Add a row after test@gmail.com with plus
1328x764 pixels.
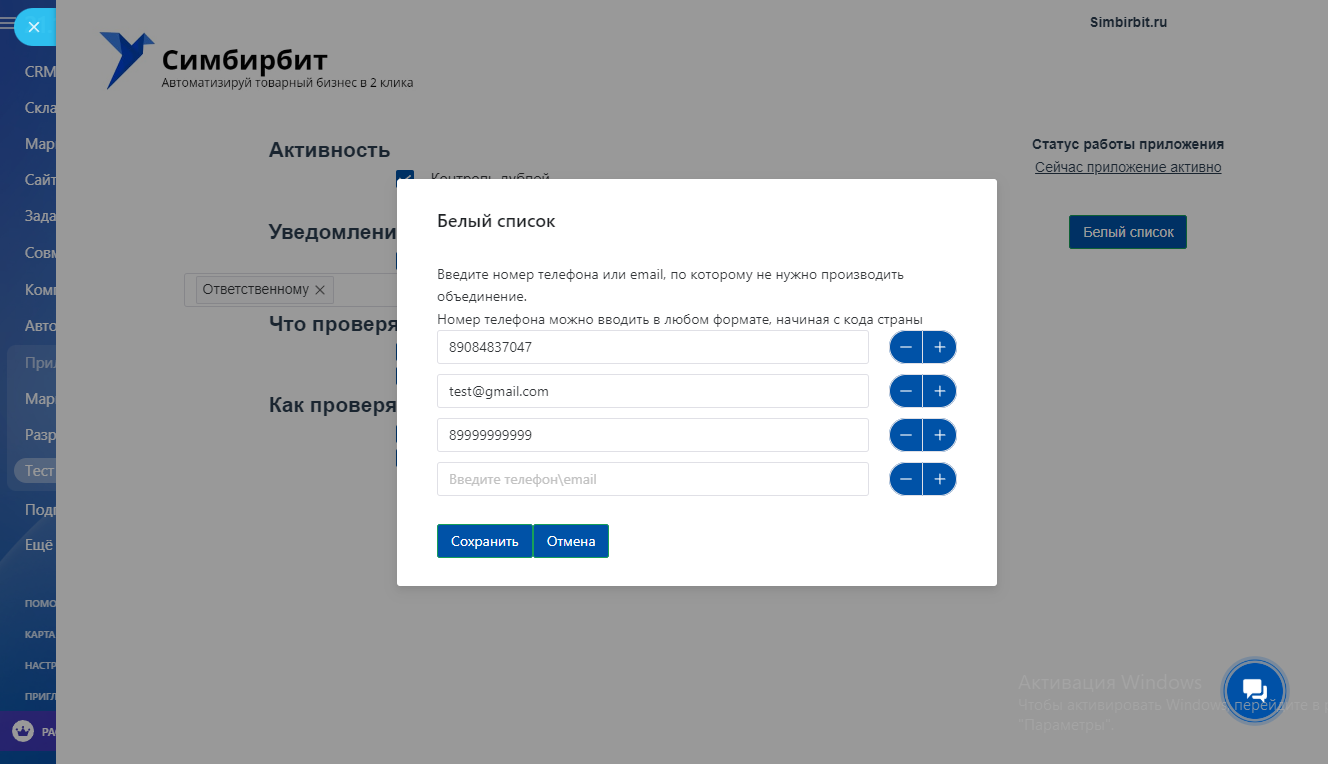point(940,391)
